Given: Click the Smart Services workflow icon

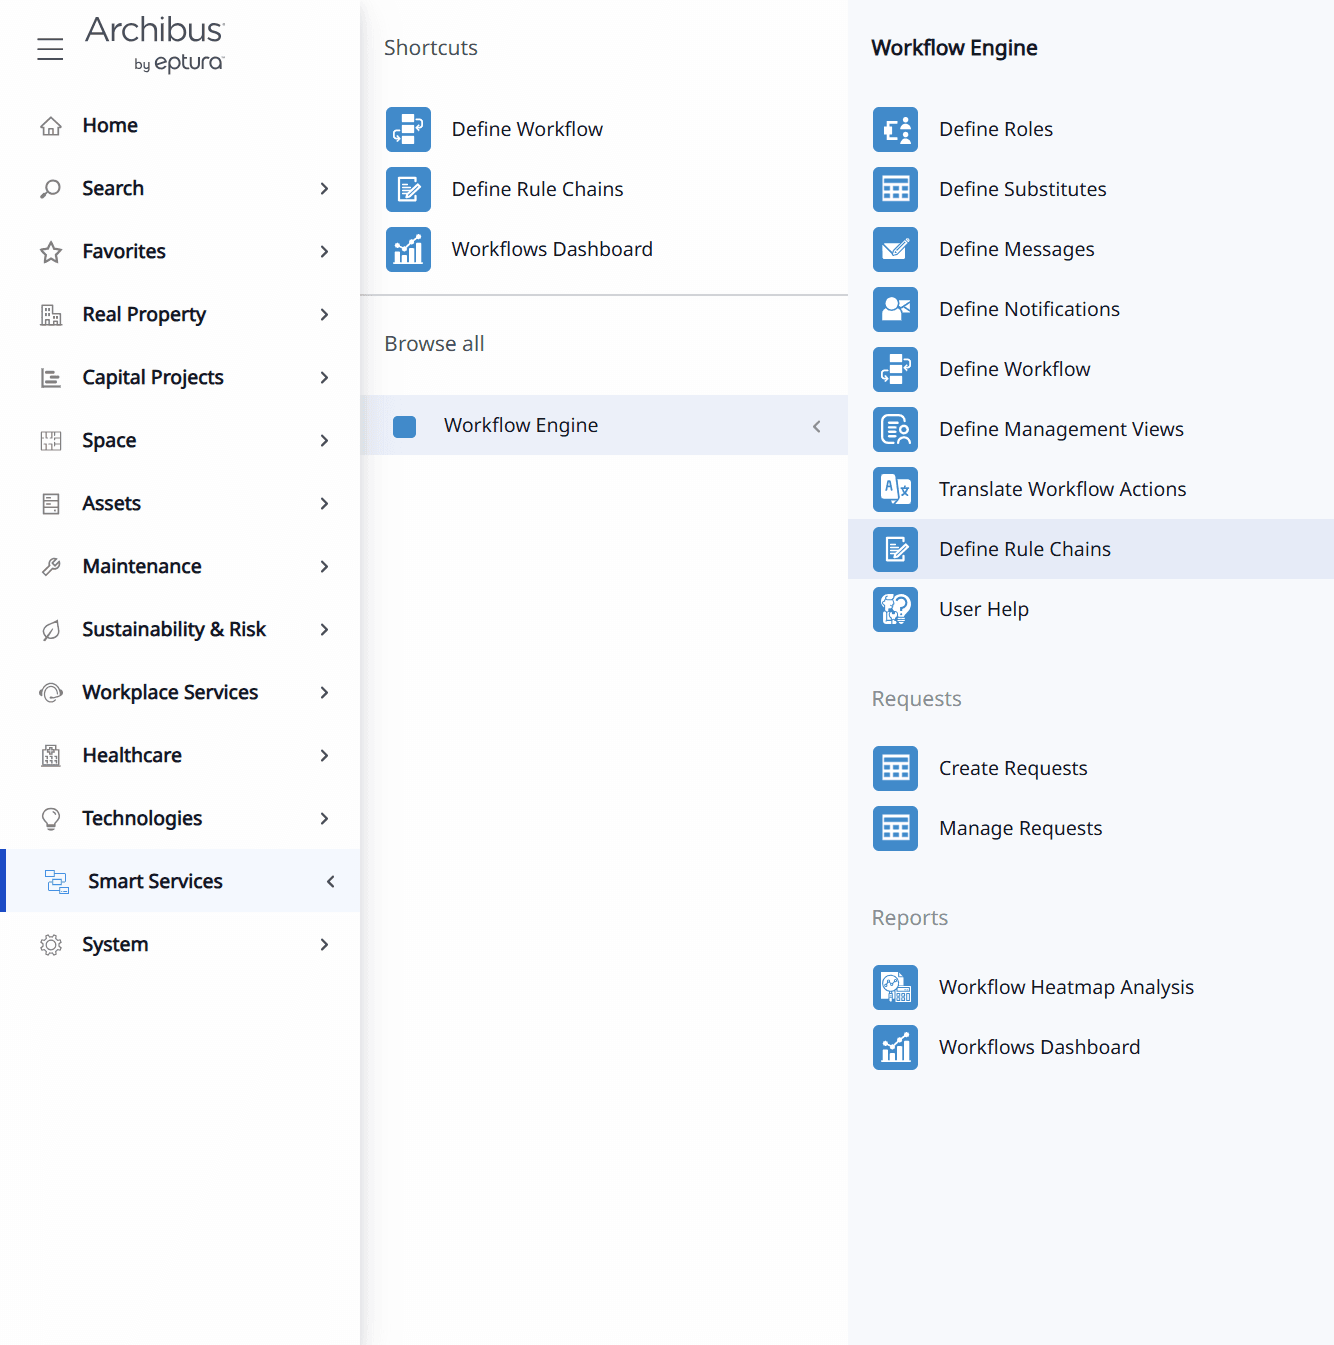Looking at the screenshot, I should coord(57,882).
